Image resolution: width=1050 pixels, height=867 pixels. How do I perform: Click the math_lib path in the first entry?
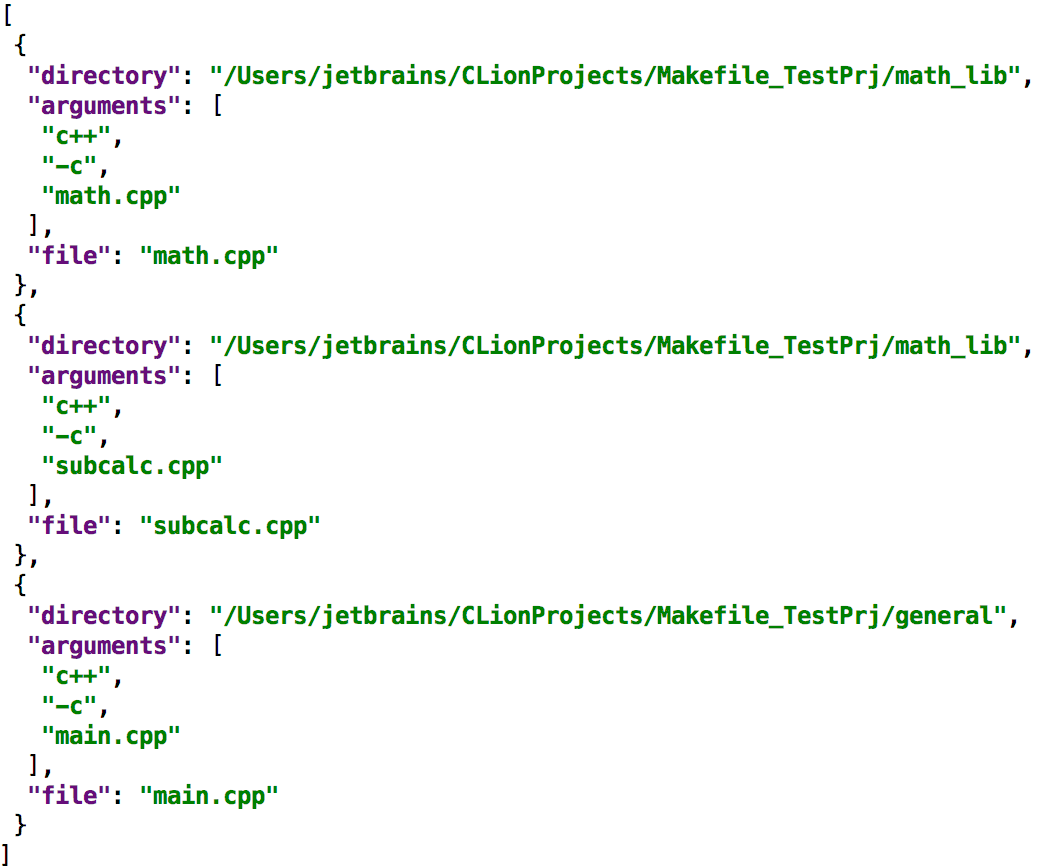click(x=615, y=76)
